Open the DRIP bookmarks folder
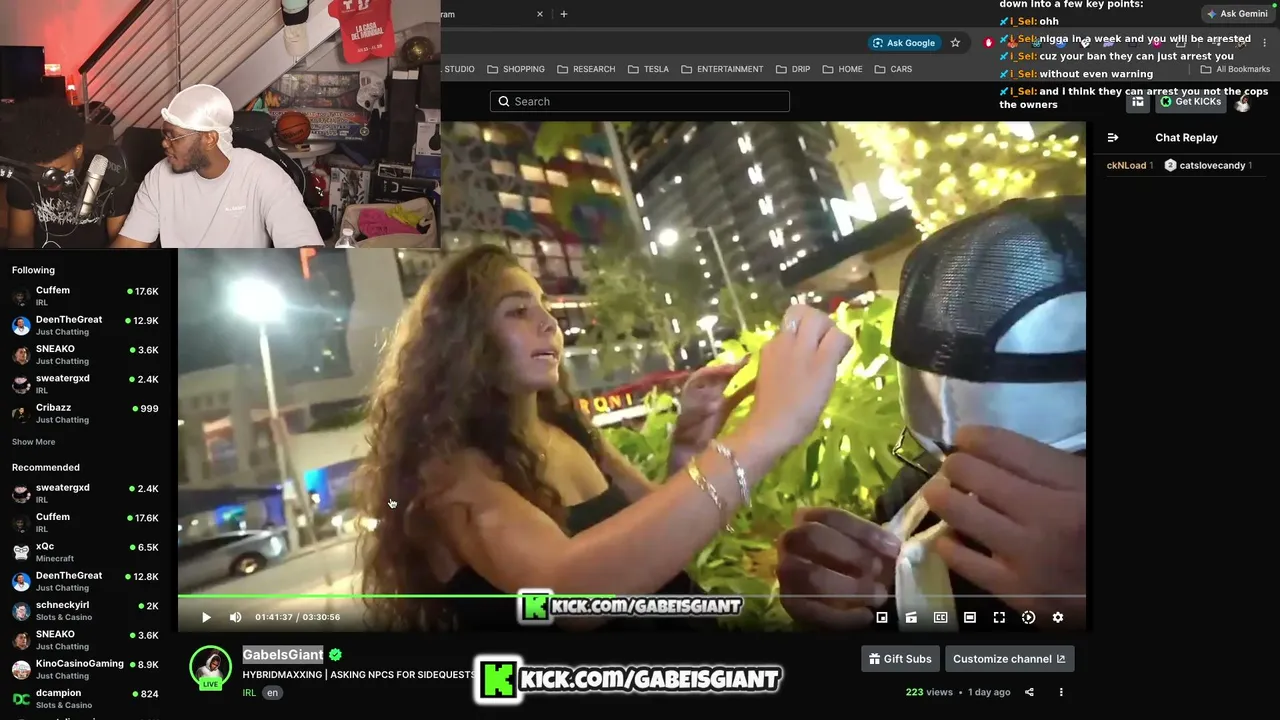 pyautogui.click(x=793, y=69)
